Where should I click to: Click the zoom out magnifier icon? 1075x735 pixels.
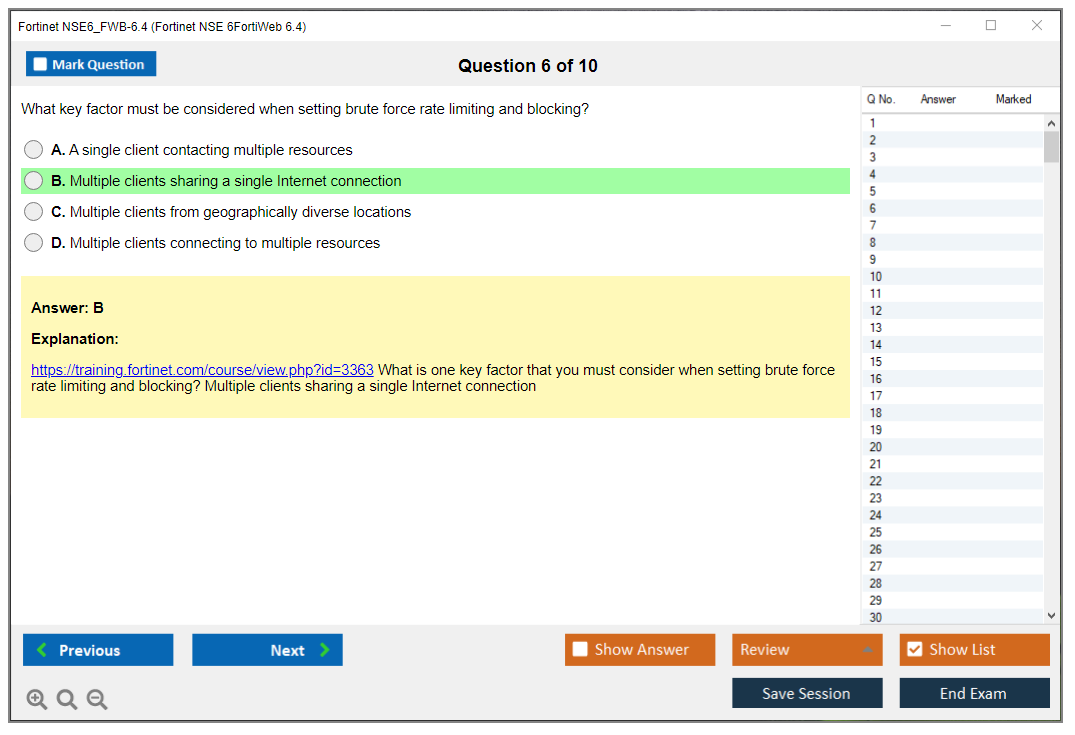pyautogui.click(x=97, y=700)
